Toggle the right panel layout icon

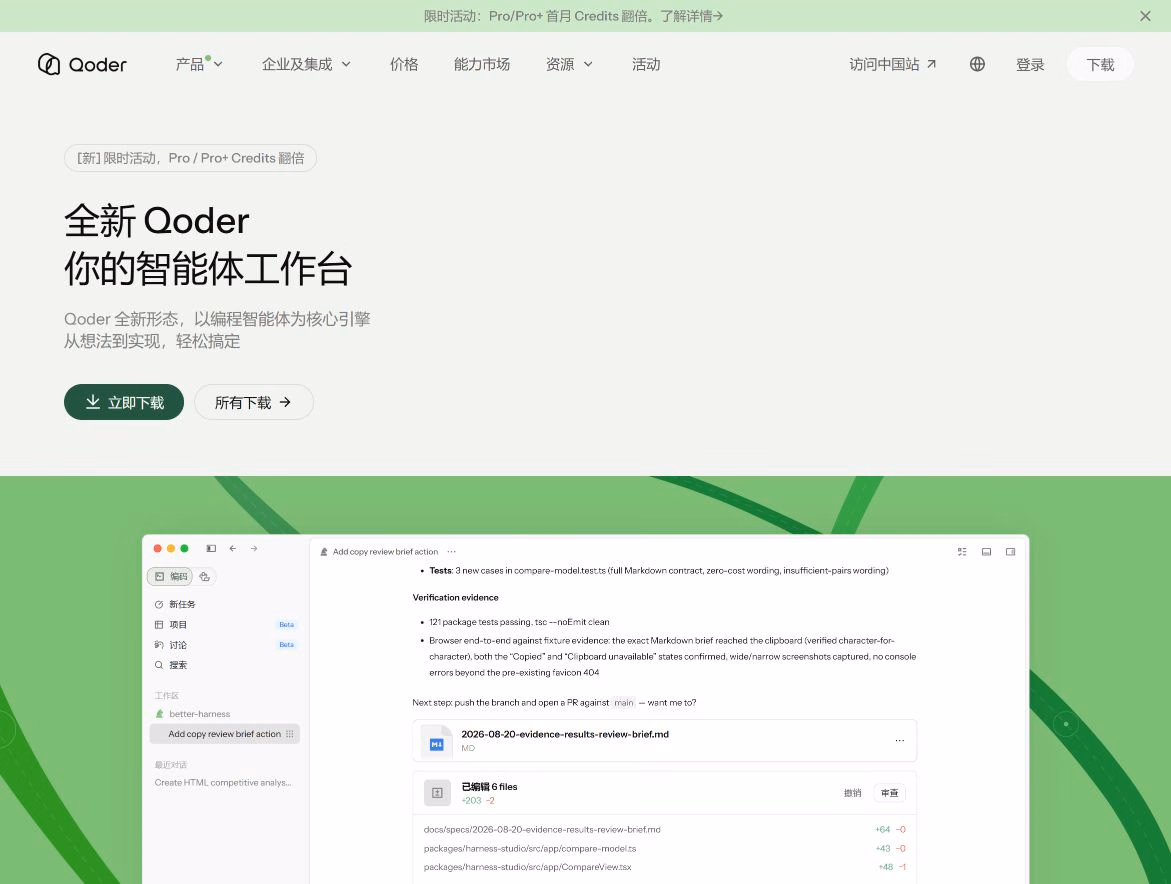1010,552
